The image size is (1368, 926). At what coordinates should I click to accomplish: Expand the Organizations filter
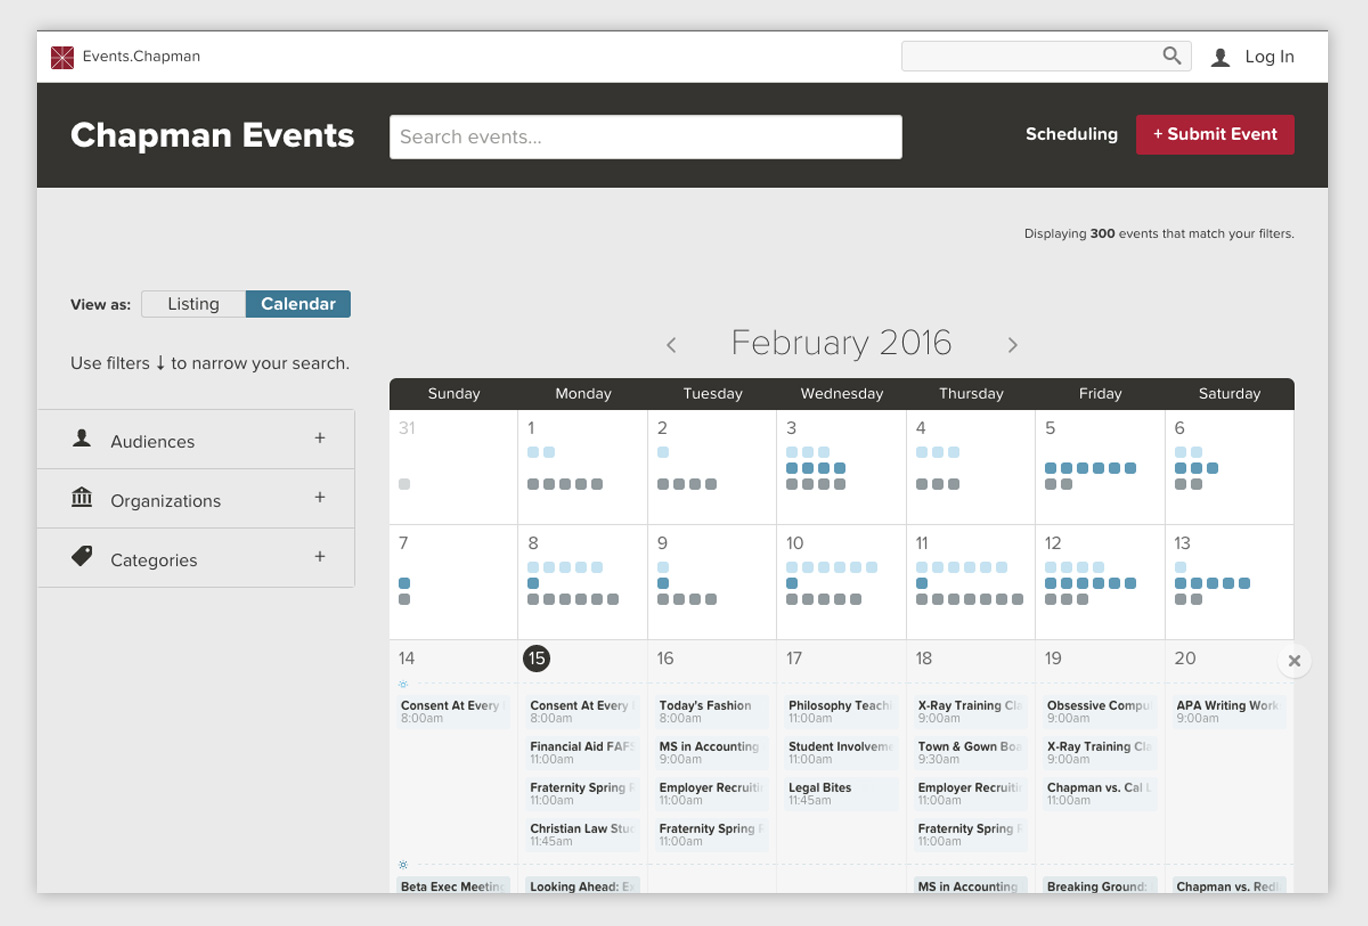[x=320, y=497]
